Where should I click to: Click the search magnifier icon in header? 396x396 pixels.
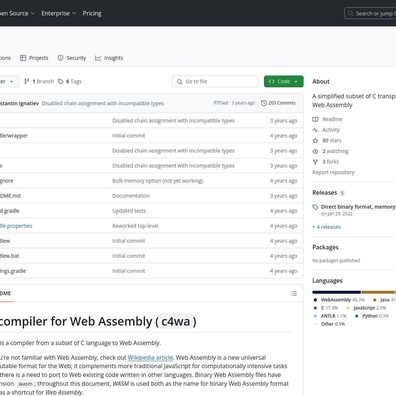pyautogui.click(x=350, y=13)
